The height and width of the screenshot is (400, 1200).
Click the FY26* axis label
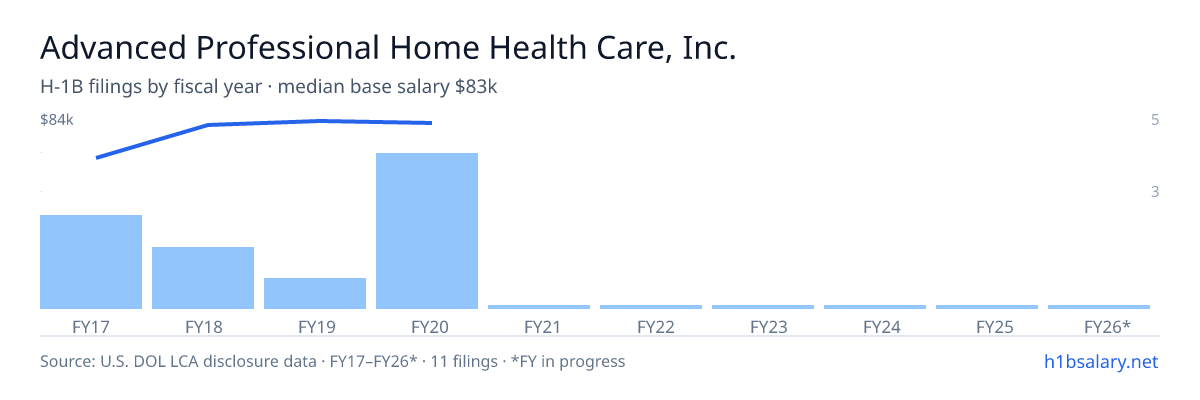click(1107, 327)
